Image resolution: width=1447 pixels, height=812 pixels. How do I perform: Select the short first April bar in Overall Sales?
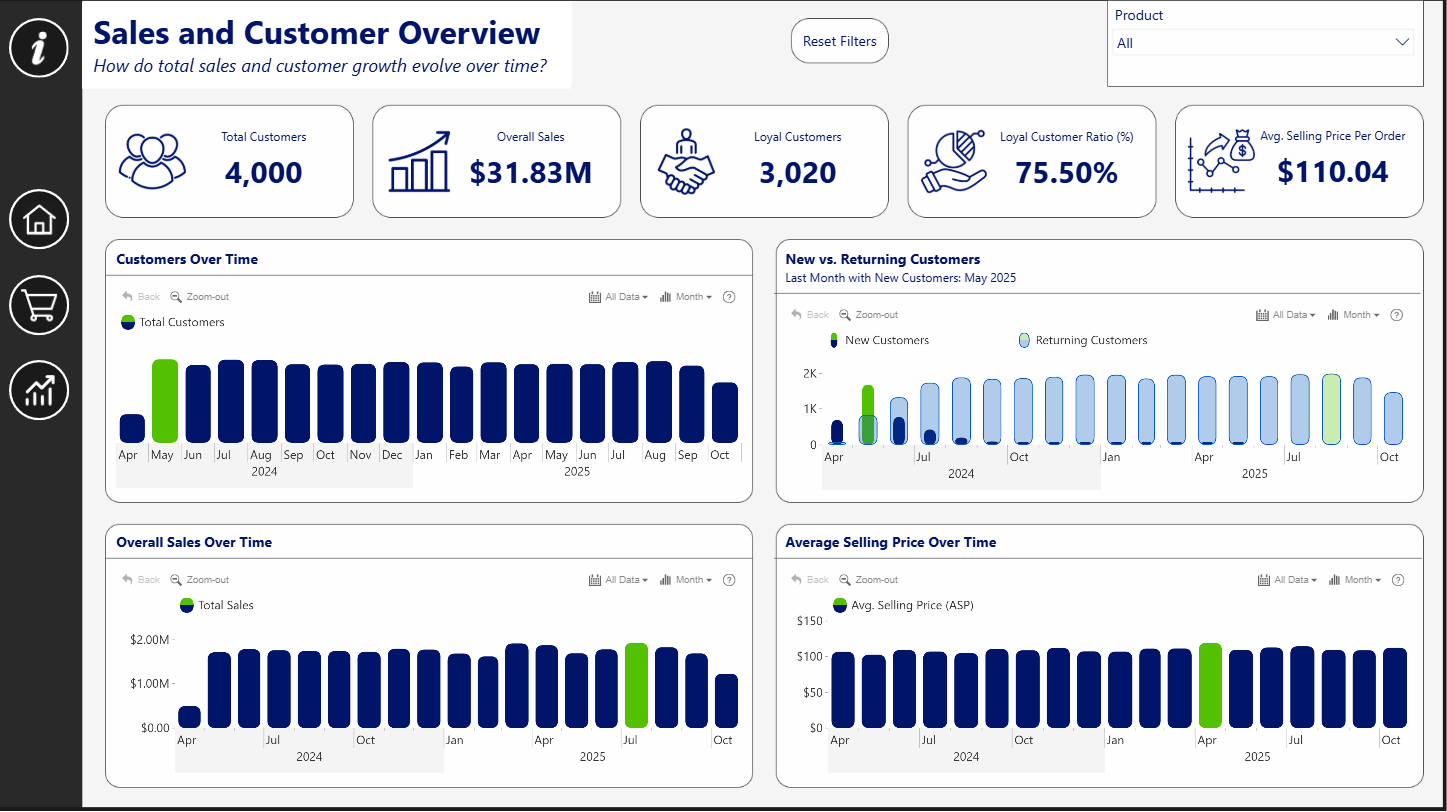[189, 717]
